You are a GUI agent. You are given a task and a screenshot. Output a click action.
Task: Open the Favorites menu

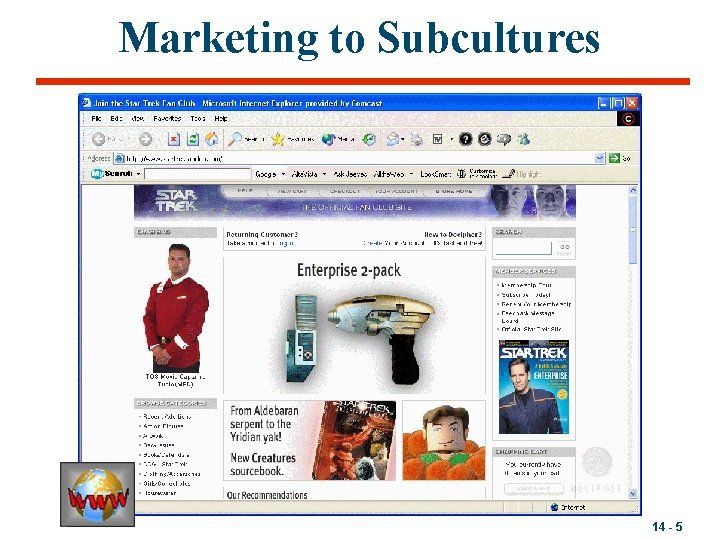(167, 118)
